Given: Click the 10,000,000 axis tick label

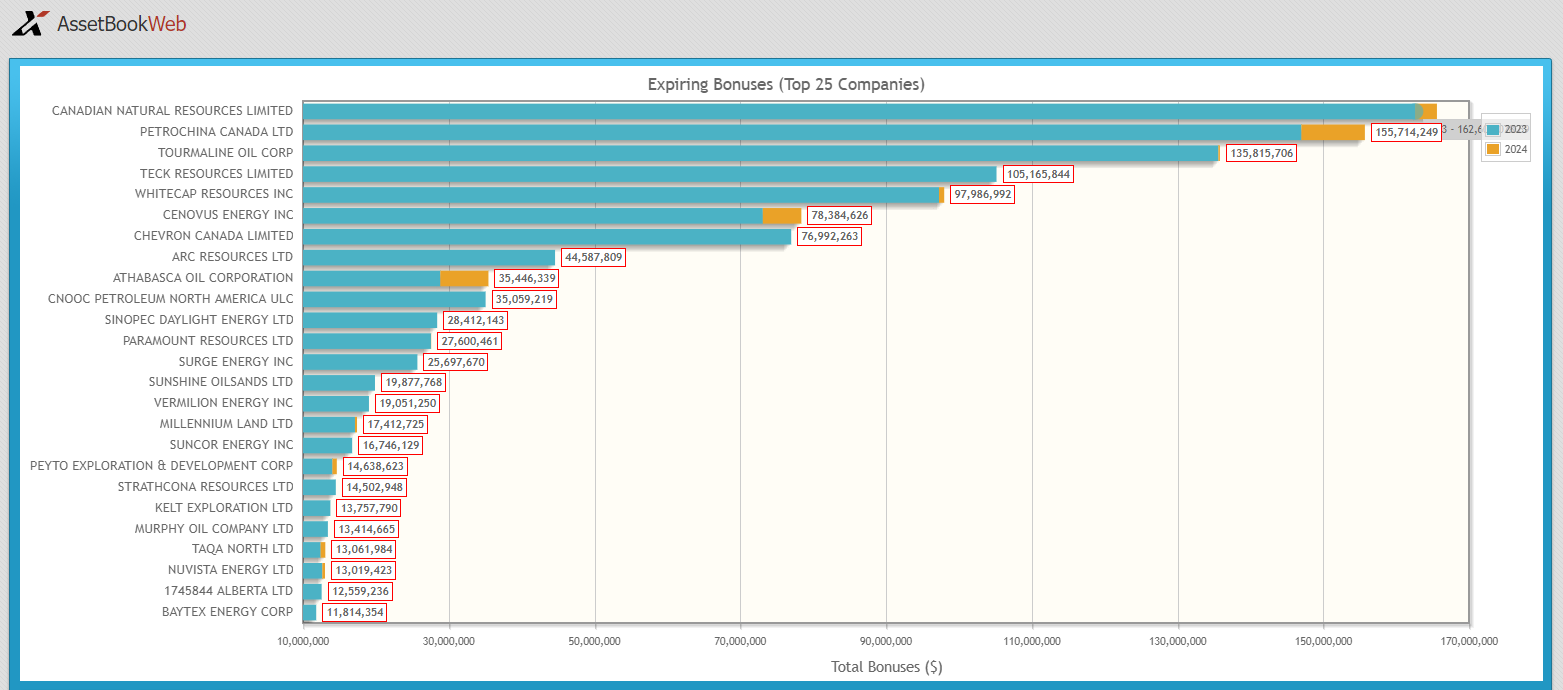Looking at the screenshot, I should [304, 641].
